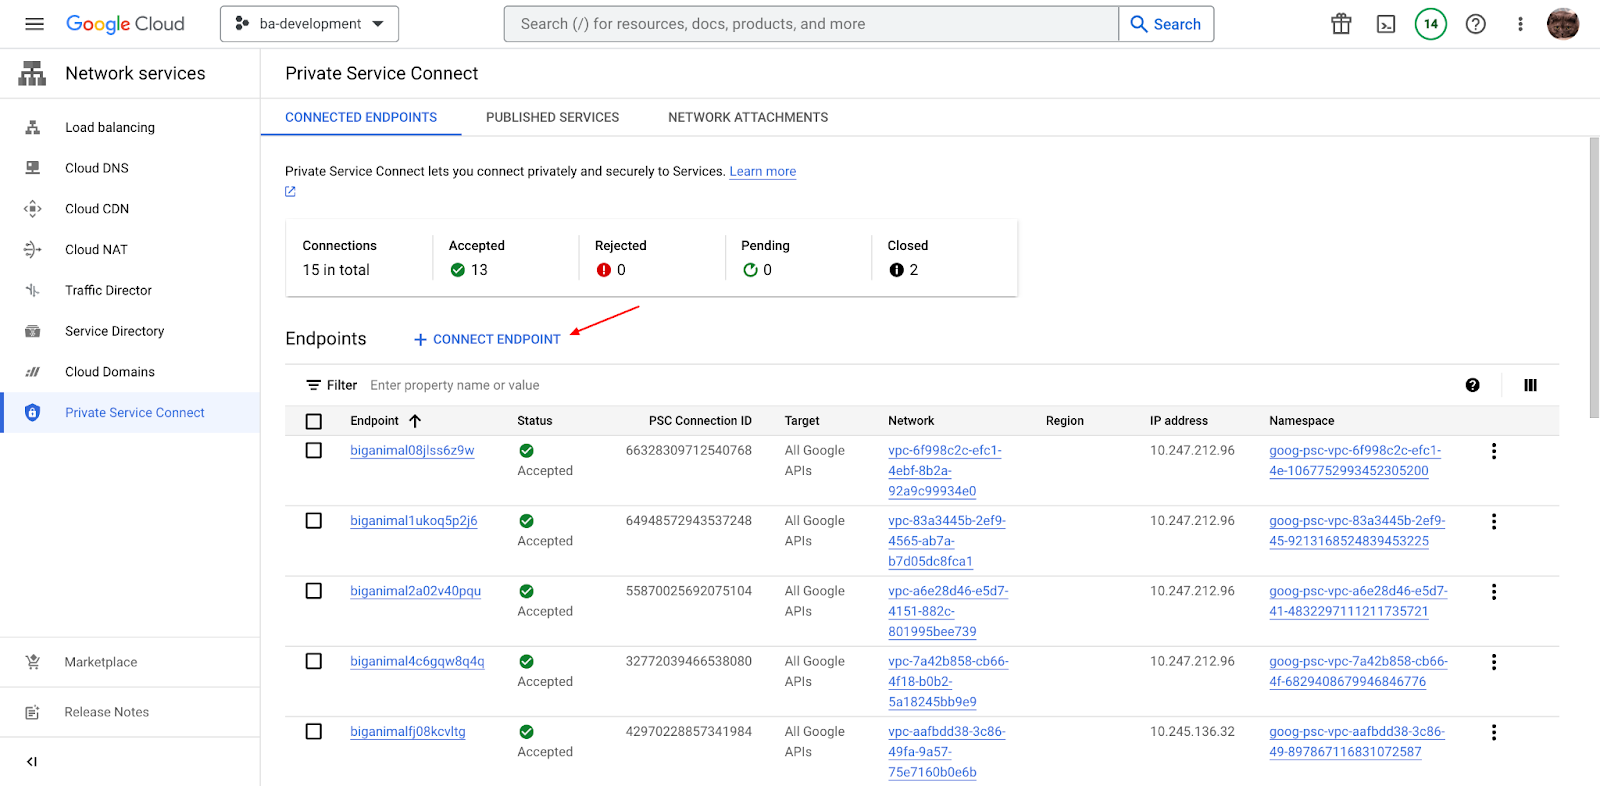This screenshot has height=786, width=1600.
Task: Open actions menu for biganimal2a02v40pqu row
Action: (x=1494, y=592)
